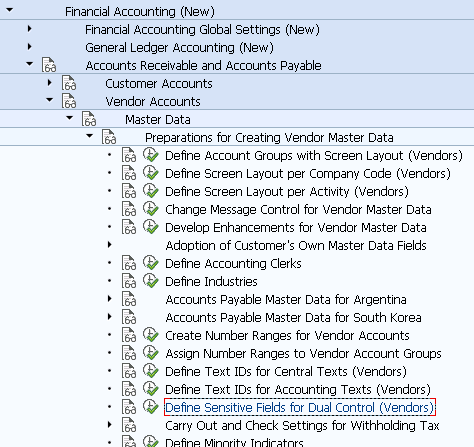Run execute icon for Create Number Ranges
Image resolution: width=474 pixels, height=447 pixels.
pos(151,335)
